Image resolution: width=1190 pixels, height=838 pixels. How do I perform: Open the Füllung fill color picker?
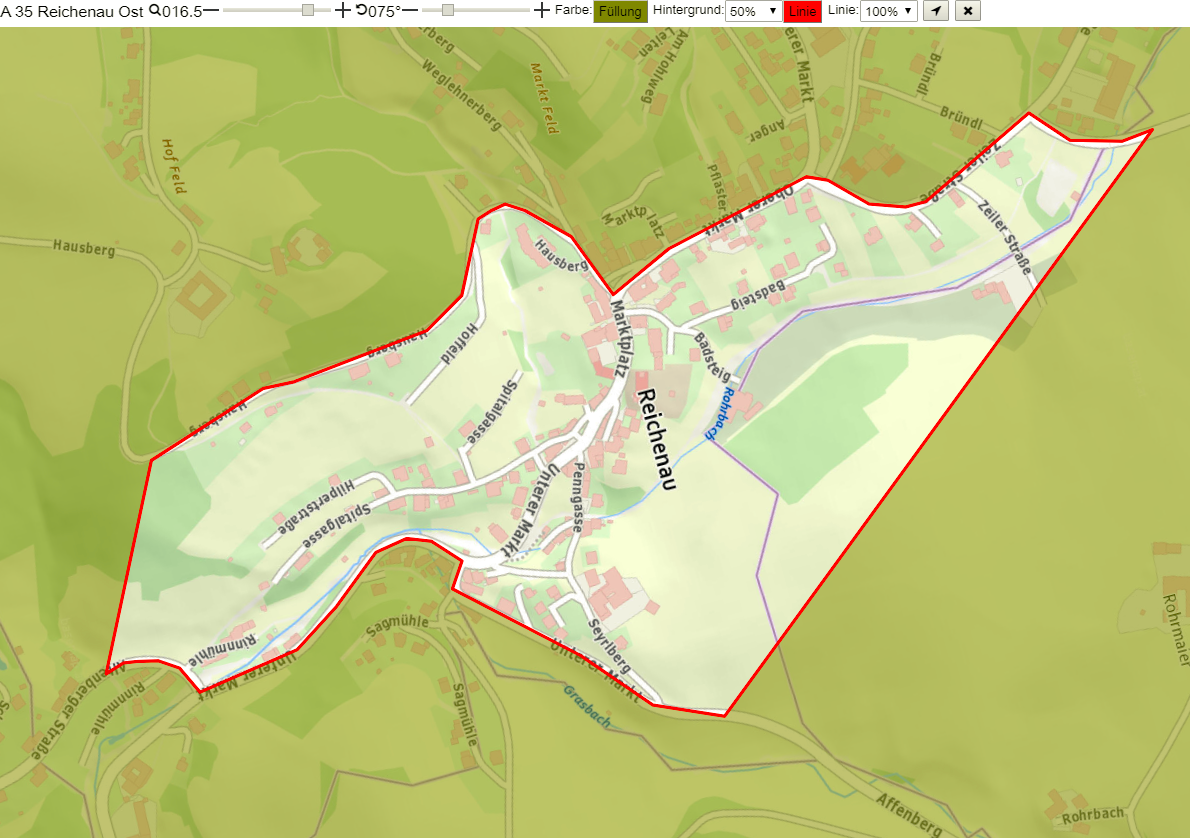click(x=620, y=11)
